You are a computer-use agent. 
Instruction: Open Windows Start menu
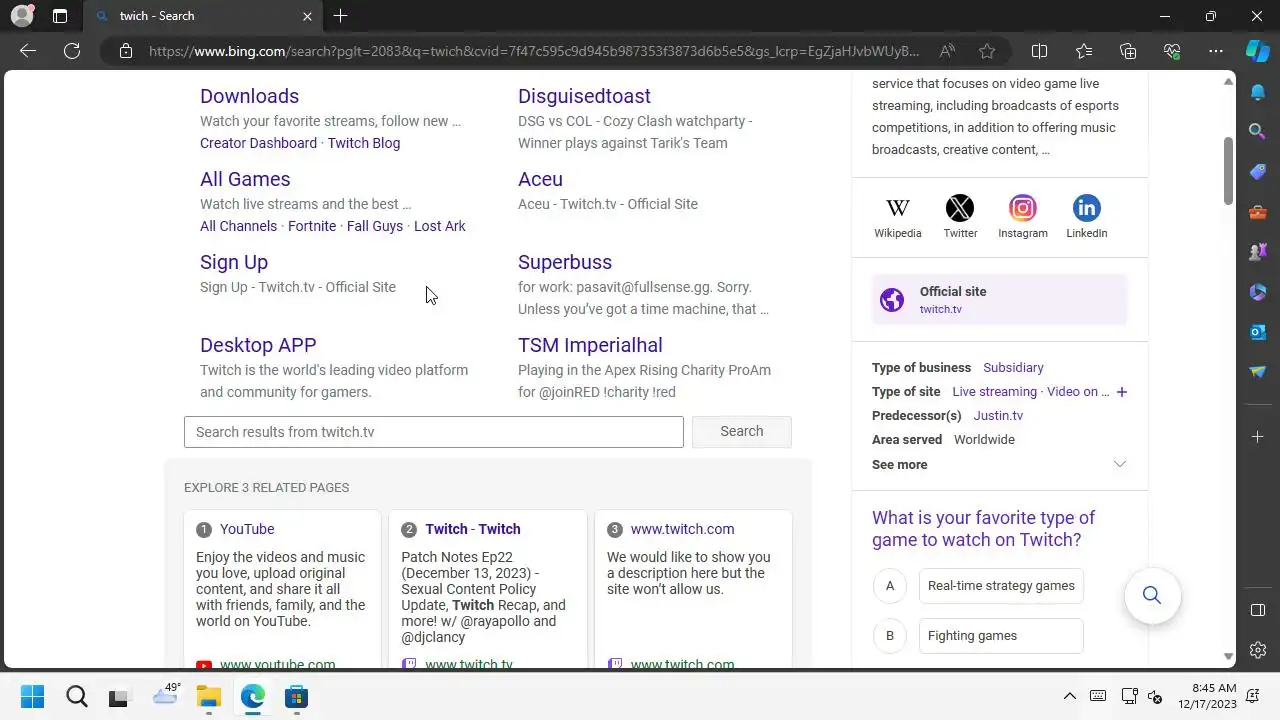pyautogui.click(x=32, y=697)
